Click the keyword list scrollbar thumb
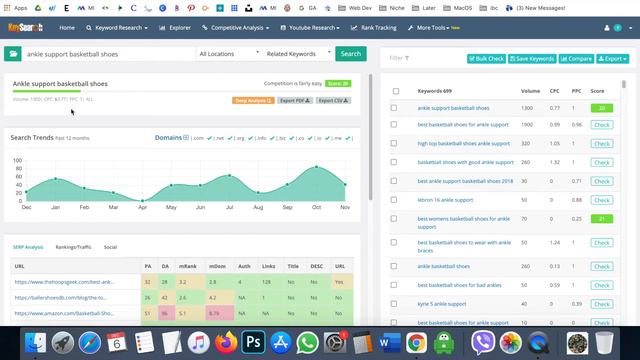640x360 pixels. pyautogui.click(x=624, y=84)
